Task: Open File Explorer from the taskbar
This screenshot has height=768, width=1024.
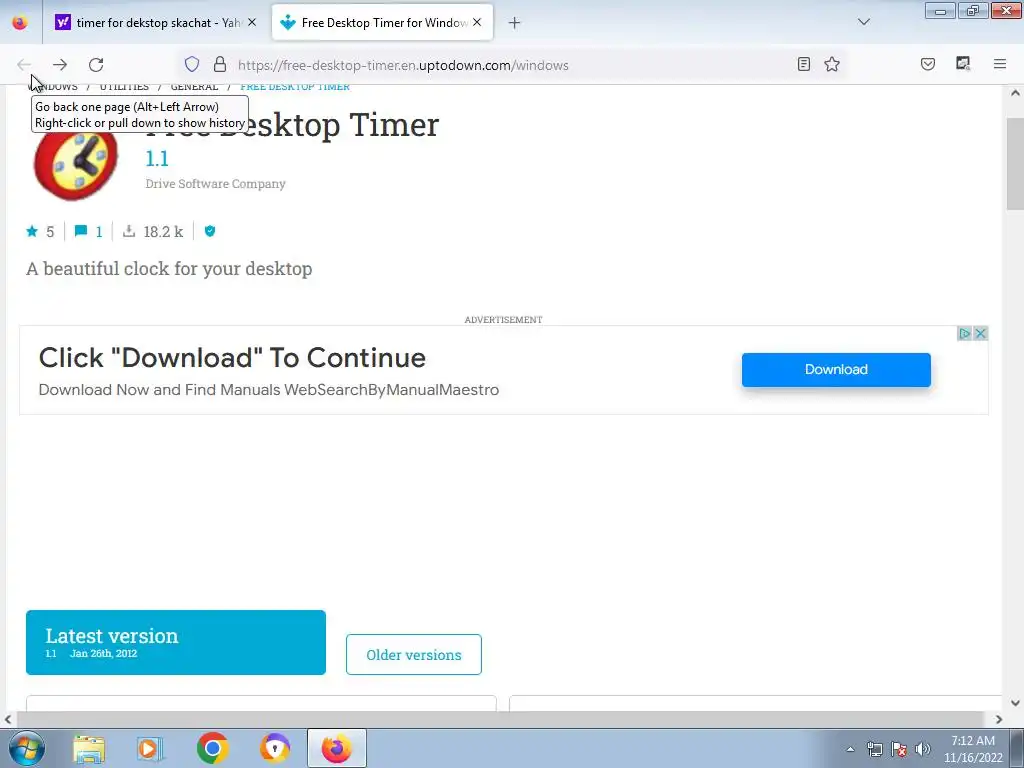Action: [x=89, y=749]
